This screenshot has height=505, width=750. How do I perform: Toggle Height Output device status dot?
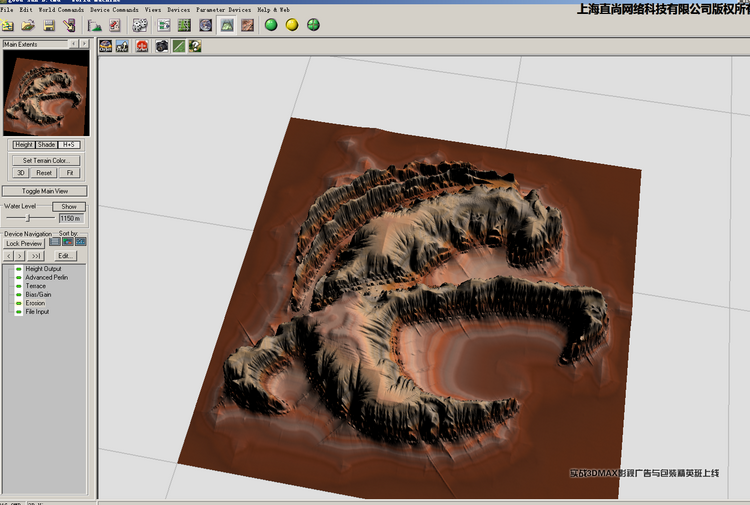19,269
